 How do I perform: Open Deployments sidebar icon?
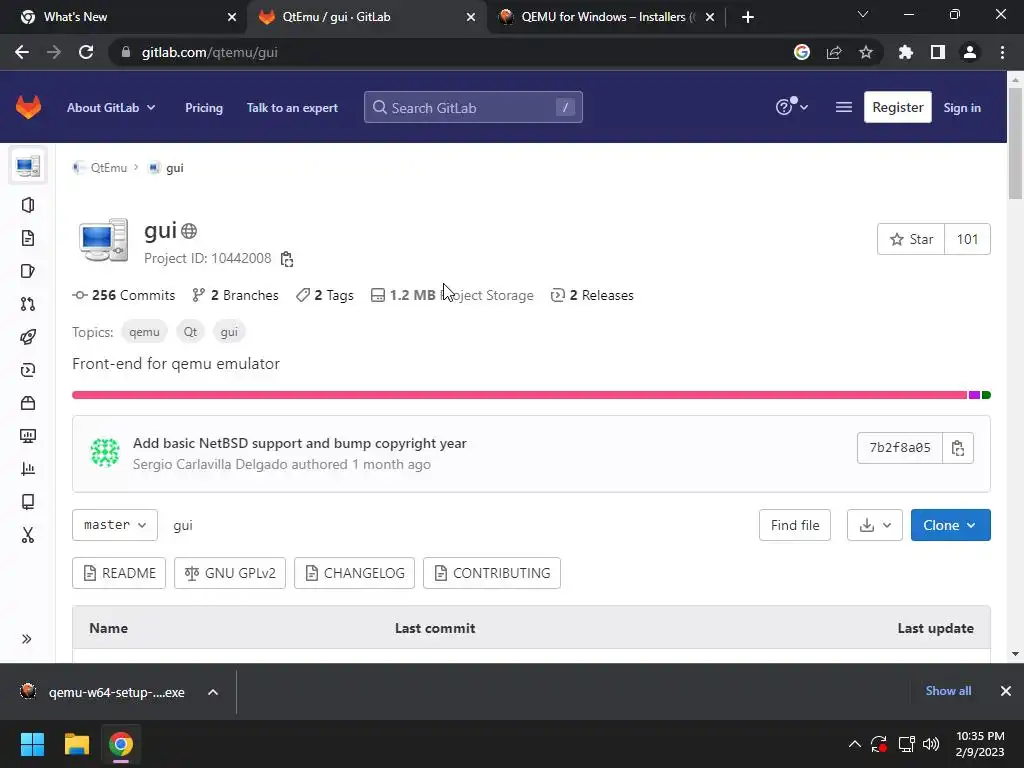tap(28, 370)
